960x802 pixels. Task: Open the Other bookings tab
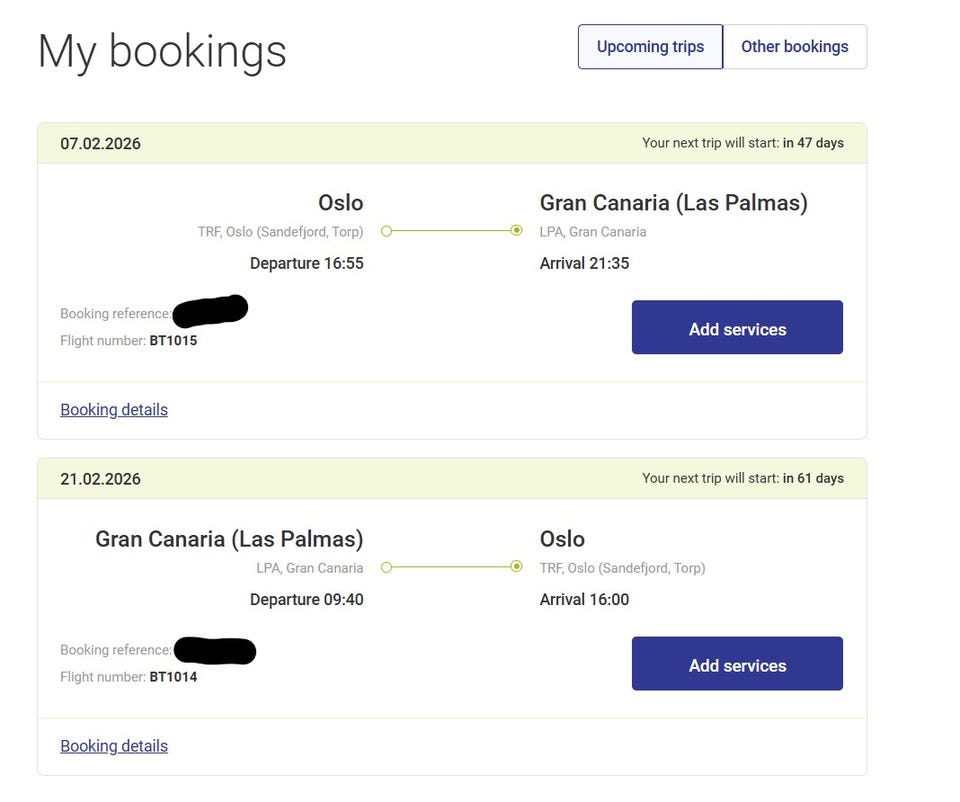coord(794,47)
